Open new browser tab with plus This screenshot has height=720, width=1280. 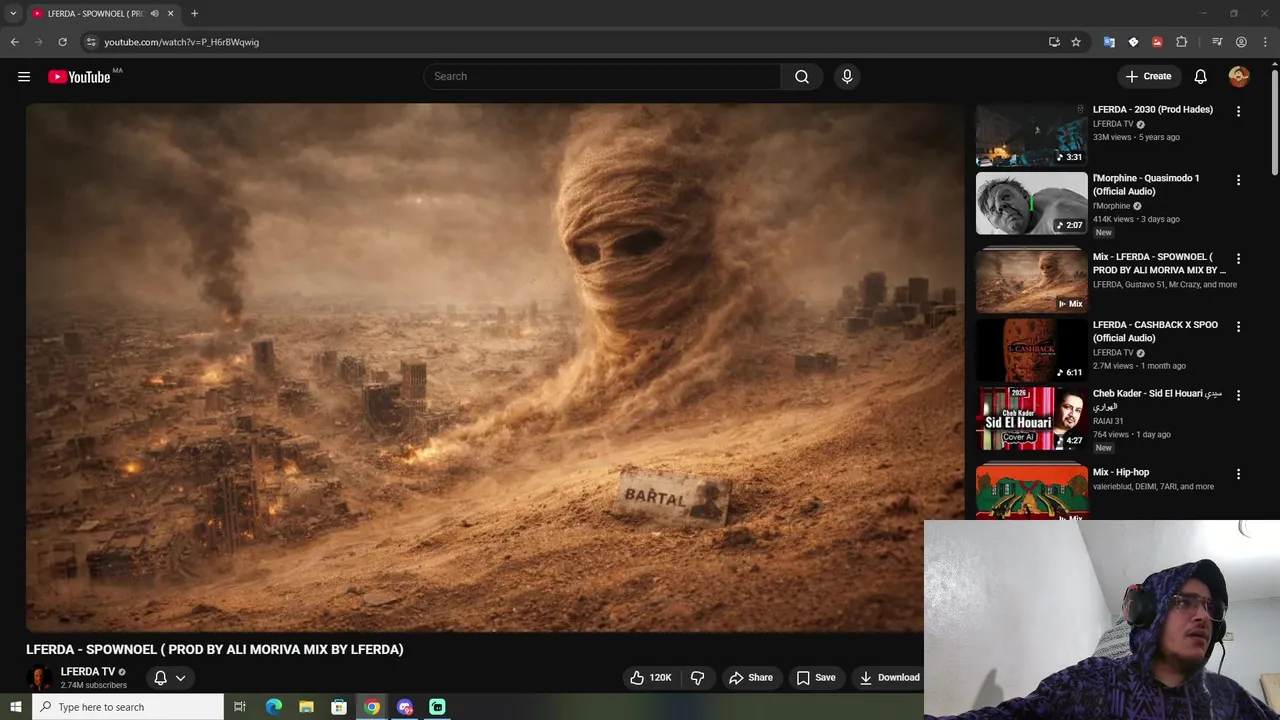[x=194, y=14]
